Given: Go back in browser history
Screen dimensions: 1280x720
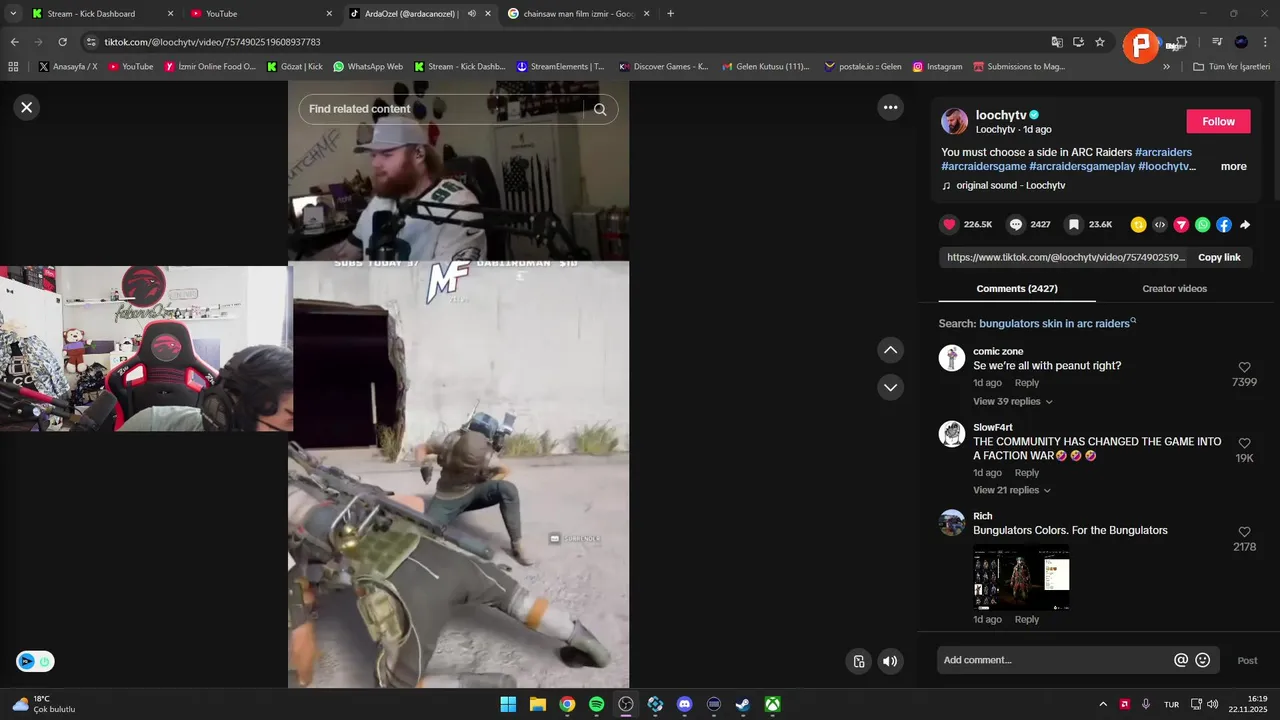Looking at the screenshot, I should [x=14, y=42].
